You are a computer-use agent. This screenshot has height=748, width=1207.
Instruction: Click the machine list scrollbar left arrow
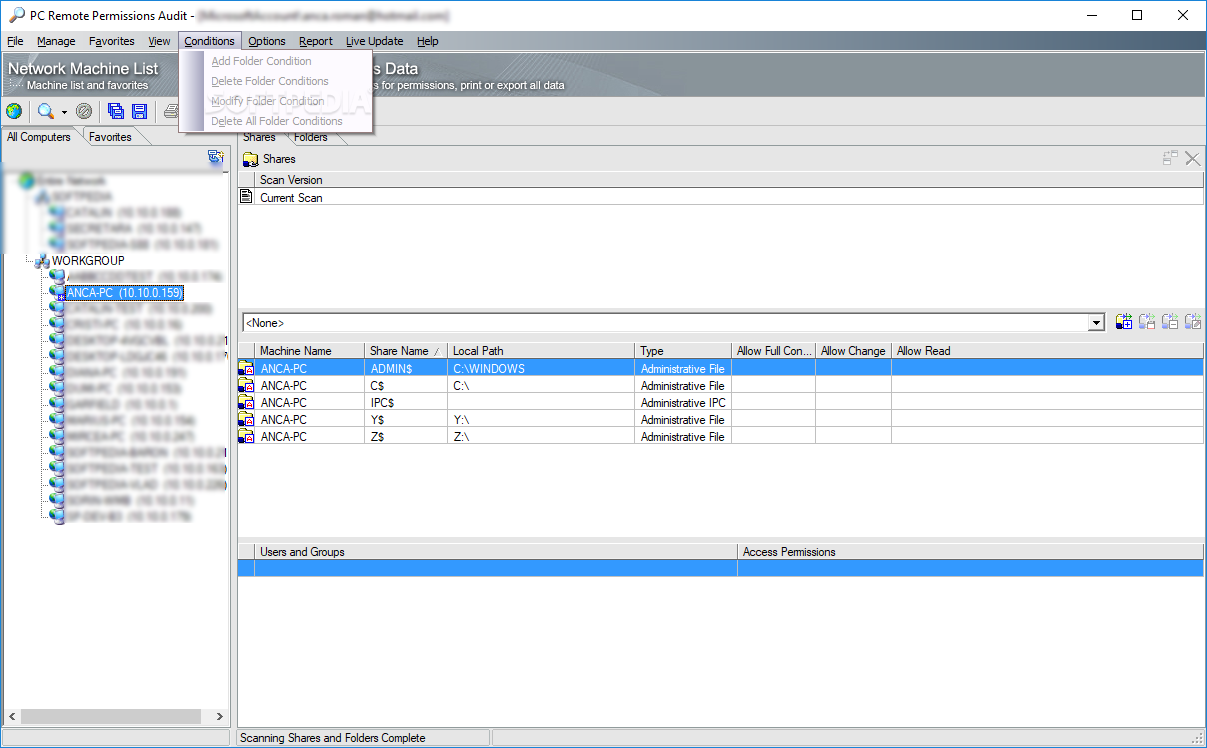(12, 717)
